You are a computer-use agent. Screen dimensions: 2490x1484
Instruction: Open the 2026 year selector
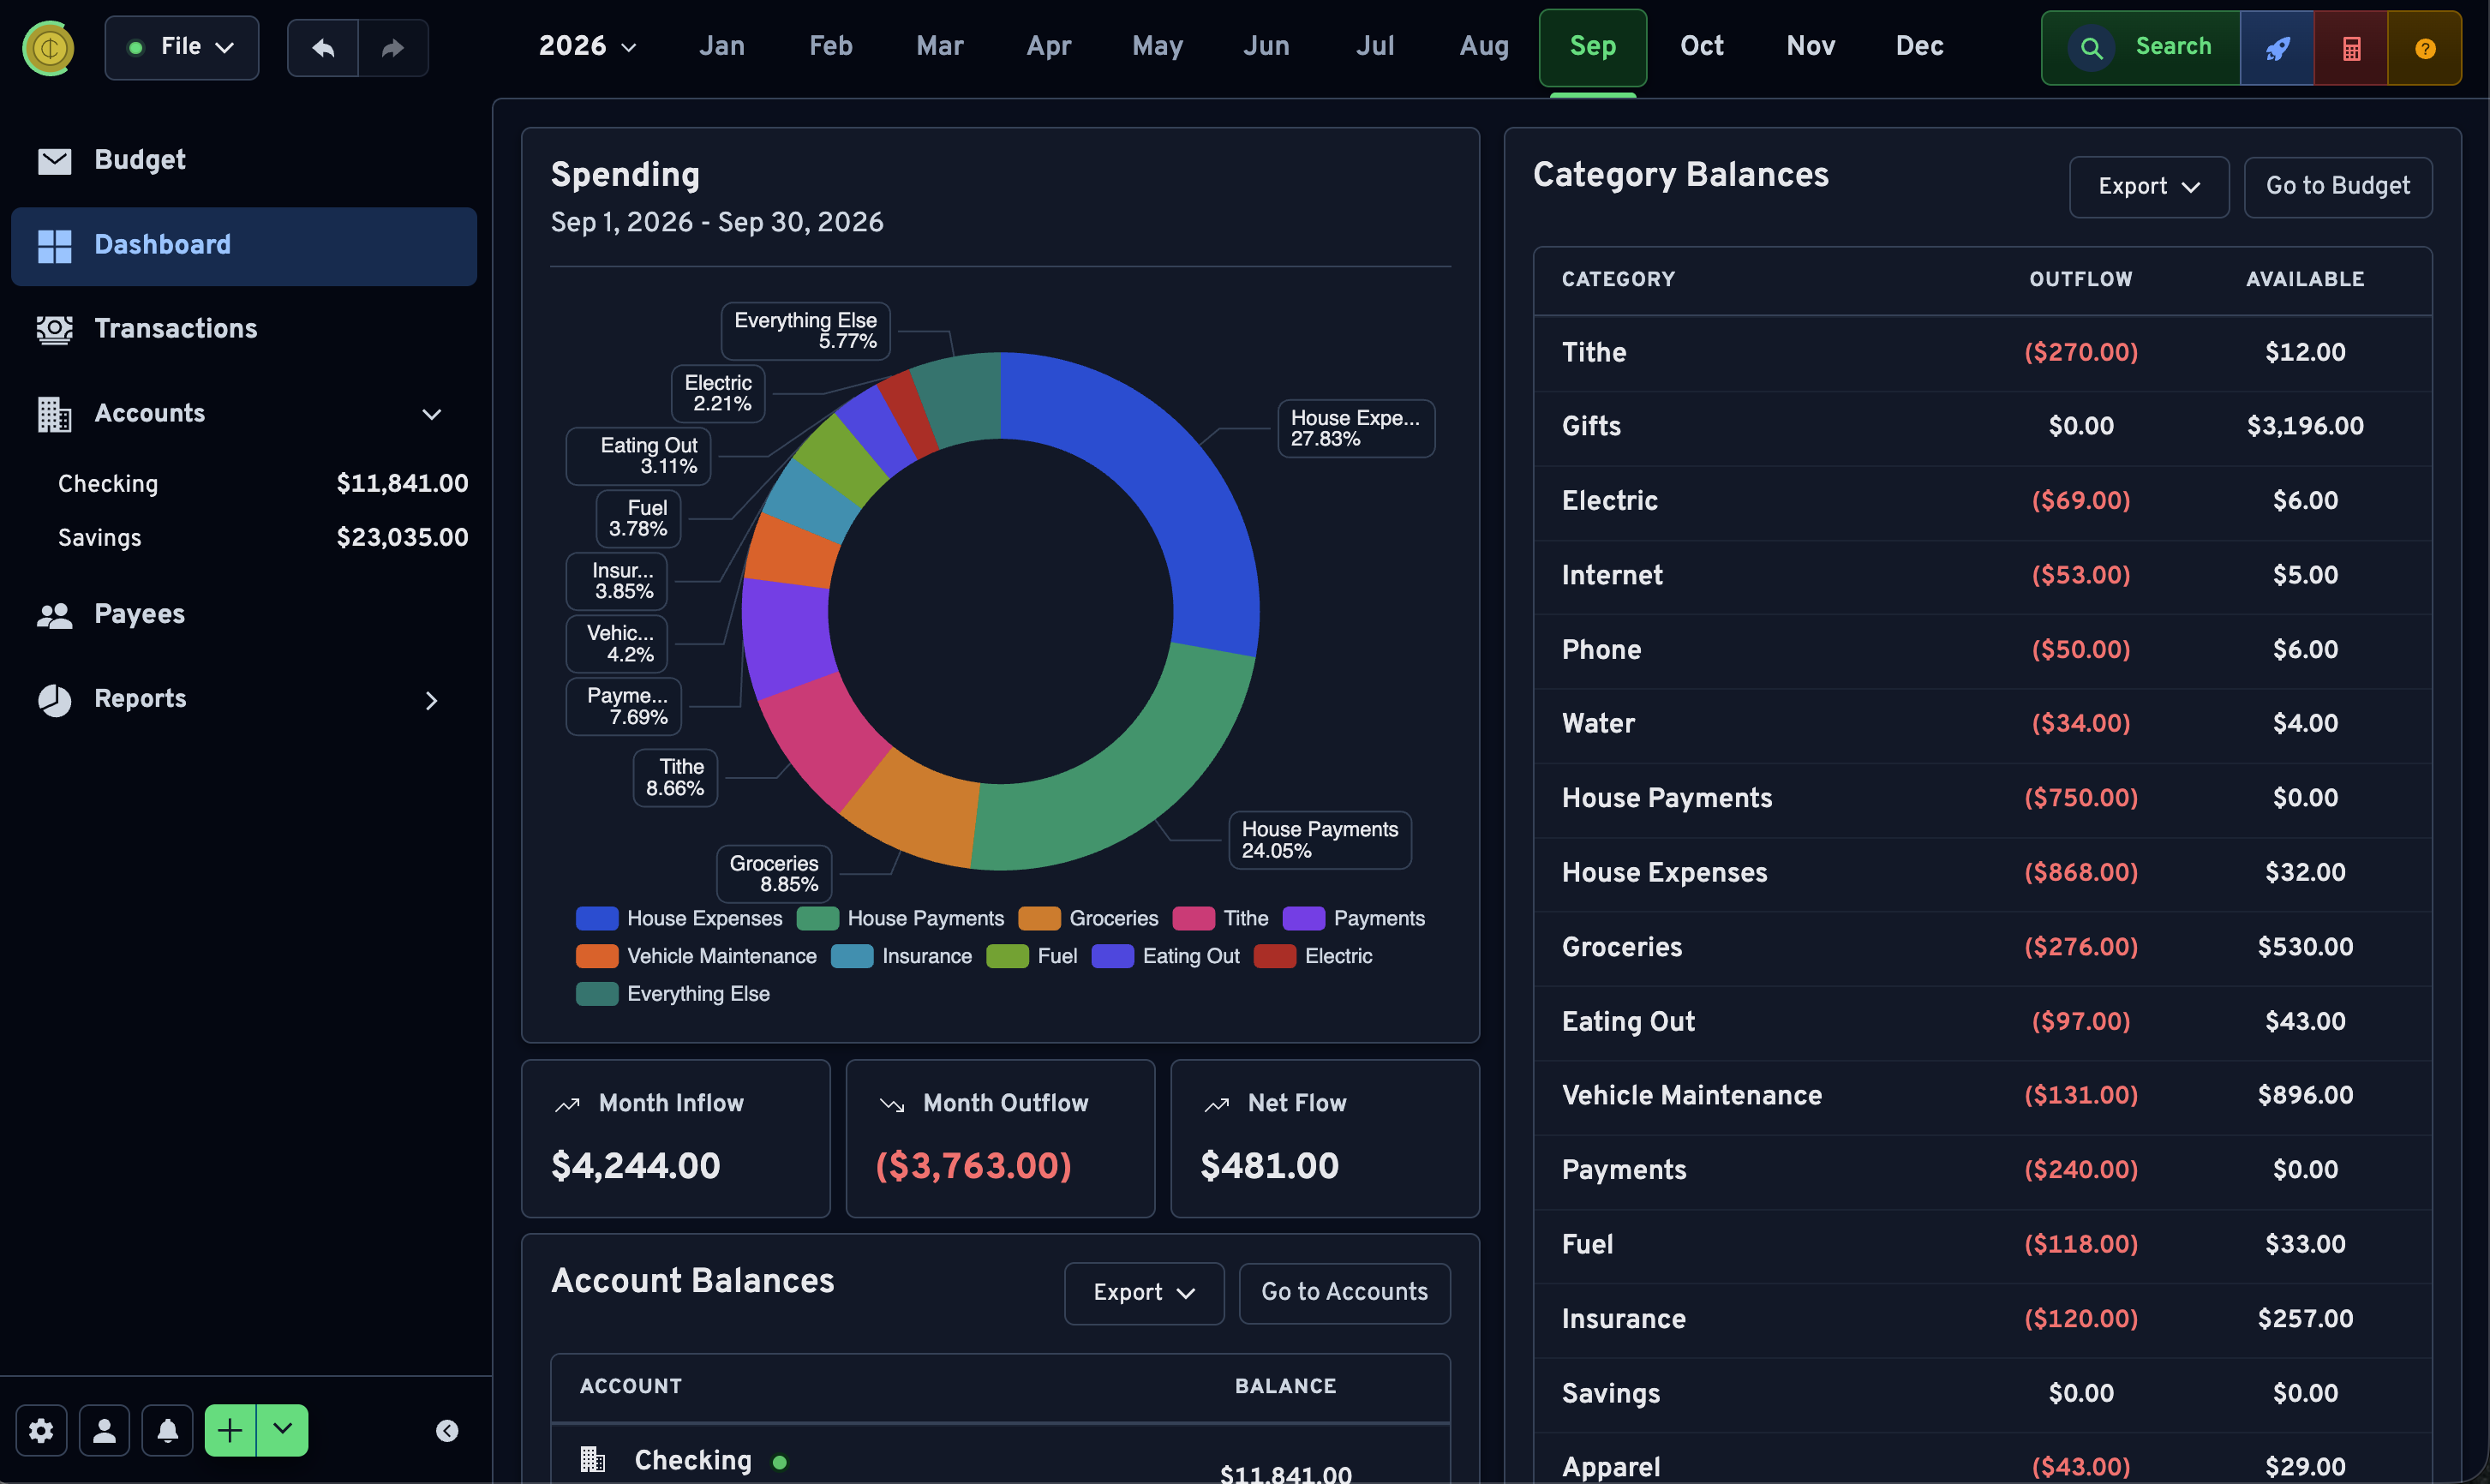pyautogui.click(x=587, y=46)
